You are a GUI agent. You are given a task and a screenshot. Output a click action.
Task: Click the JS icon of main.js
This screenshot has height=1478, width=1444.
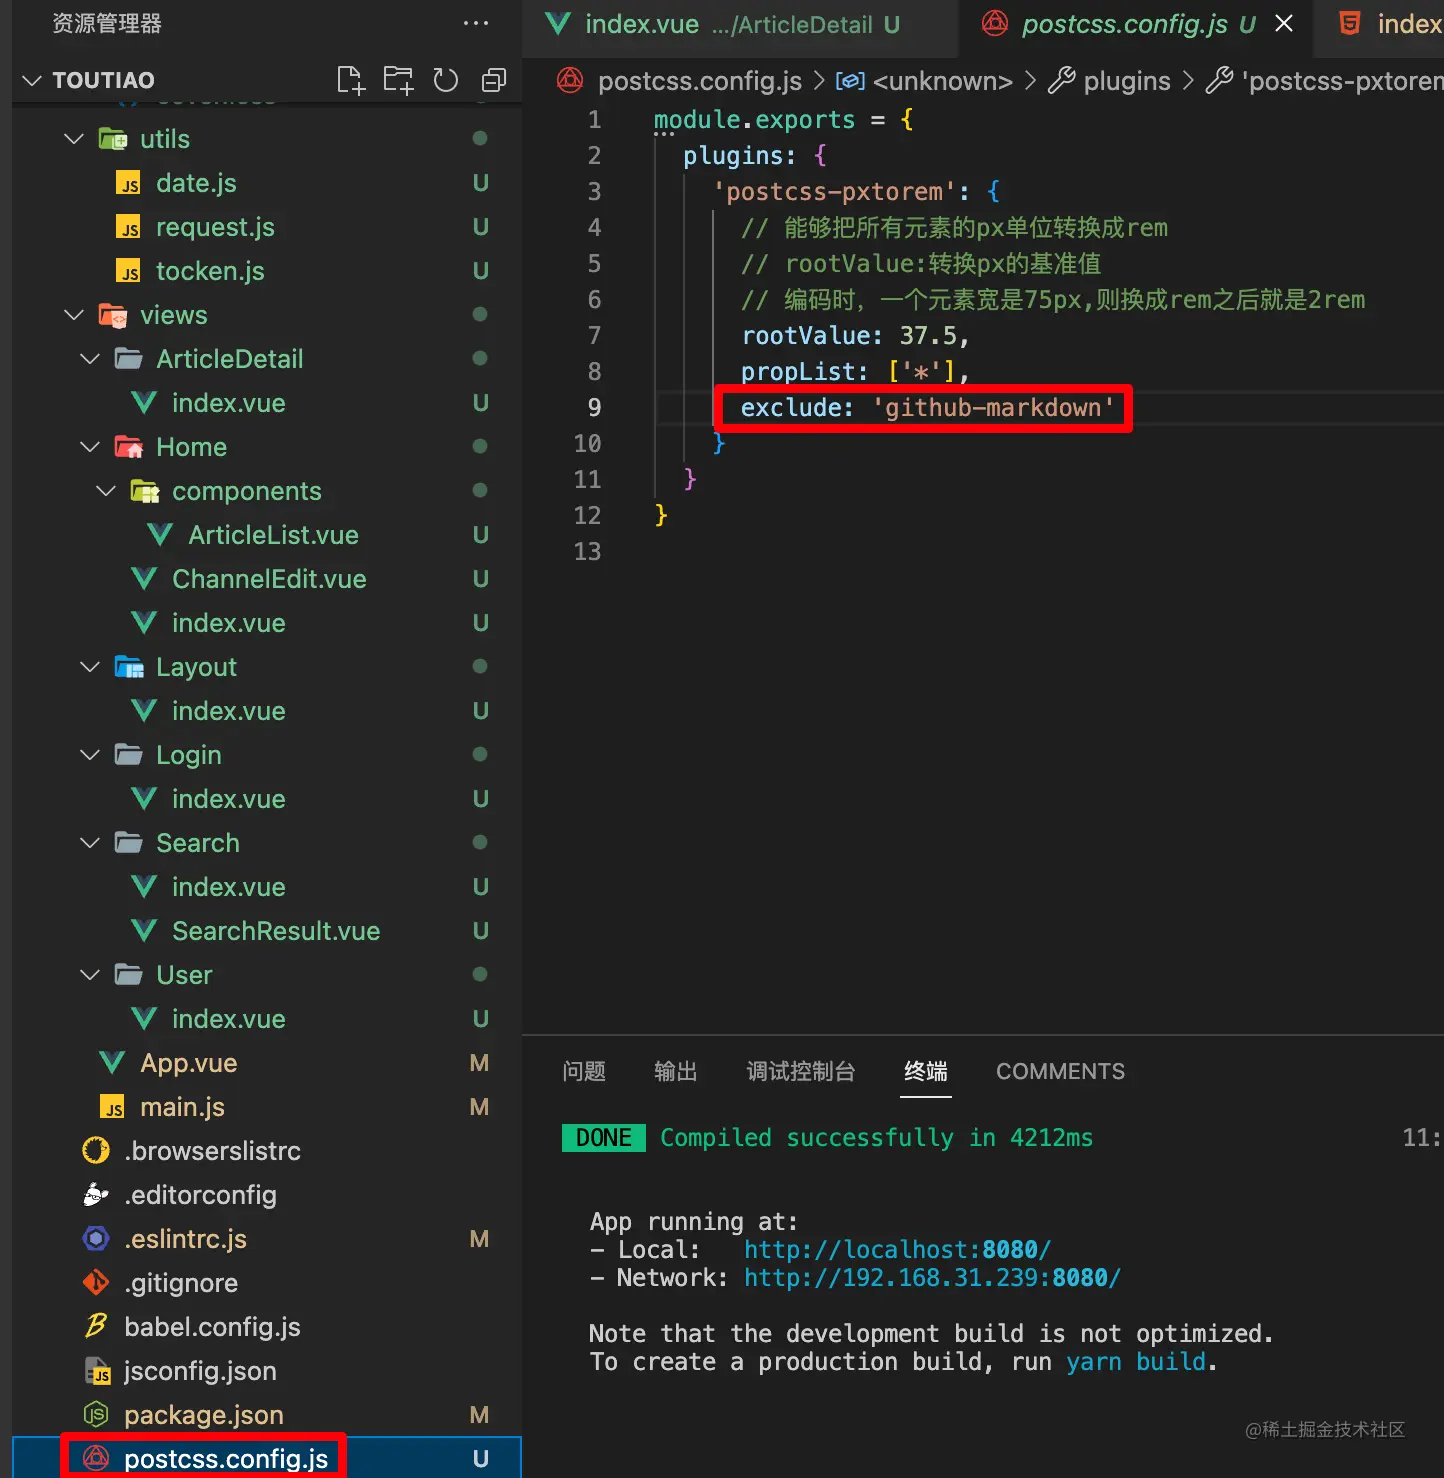(113, 1107)
